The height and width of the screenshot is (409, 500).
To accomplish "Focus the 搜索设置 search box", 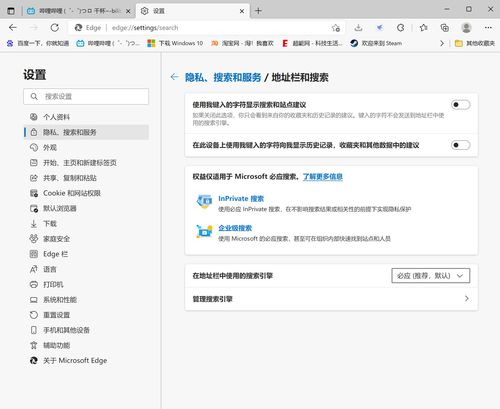I will 86,97.
